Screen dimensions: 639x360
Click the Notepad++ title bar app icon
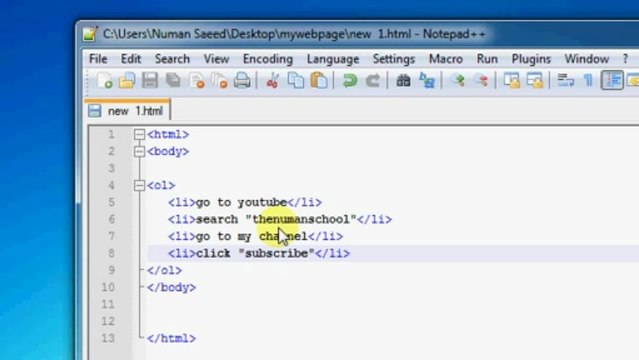click(90, 34)
